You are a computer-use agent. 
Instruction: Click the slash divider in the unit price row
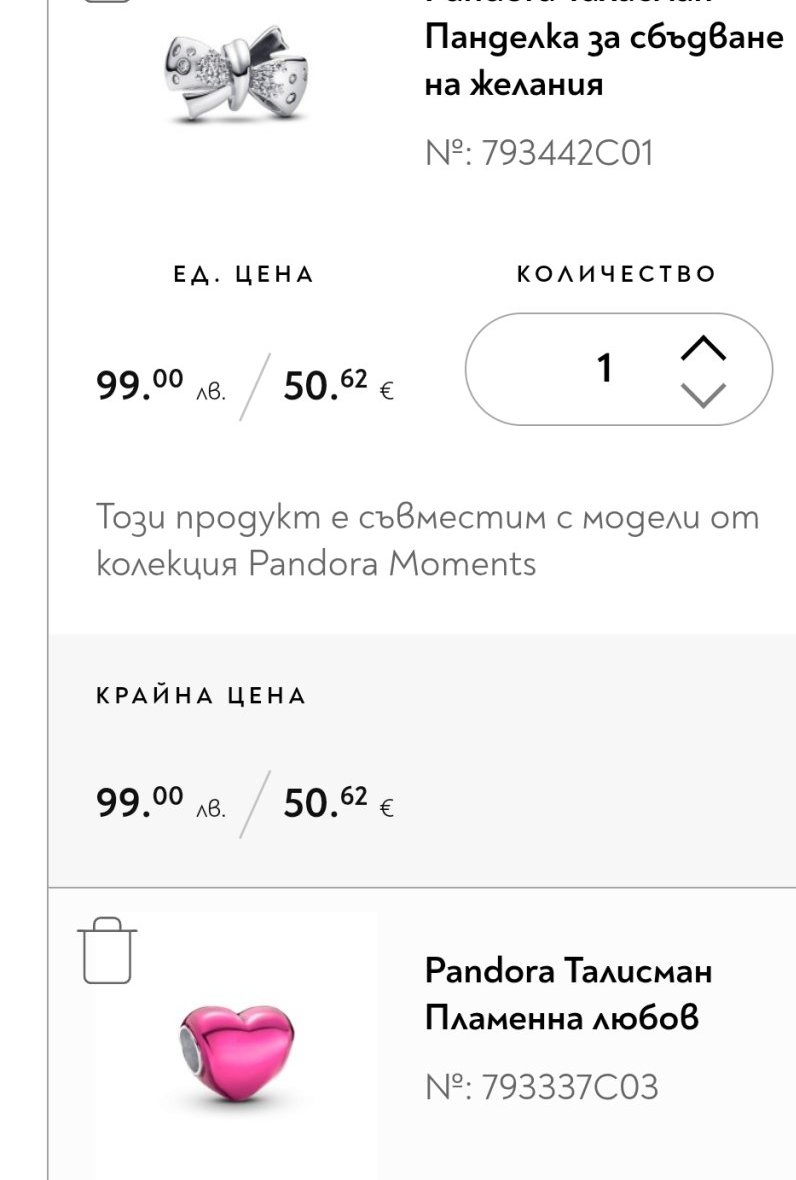click(255, 385)
